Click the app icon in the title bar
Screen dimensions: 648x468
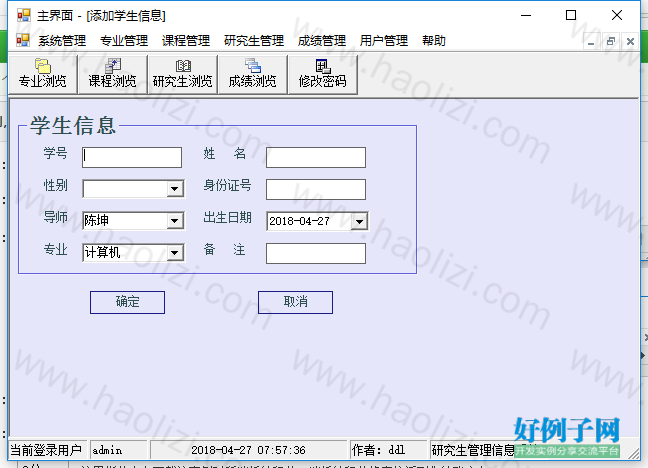click(x=24, y=15)
